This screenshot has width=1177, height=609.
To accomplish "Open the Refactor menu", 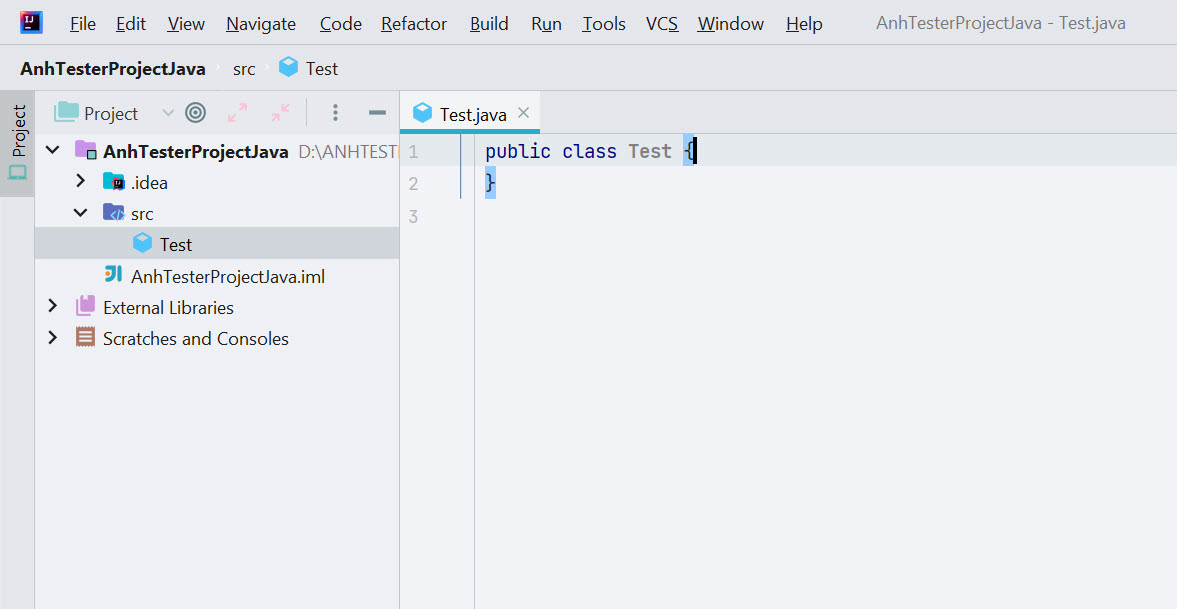I will coord(414,24).
